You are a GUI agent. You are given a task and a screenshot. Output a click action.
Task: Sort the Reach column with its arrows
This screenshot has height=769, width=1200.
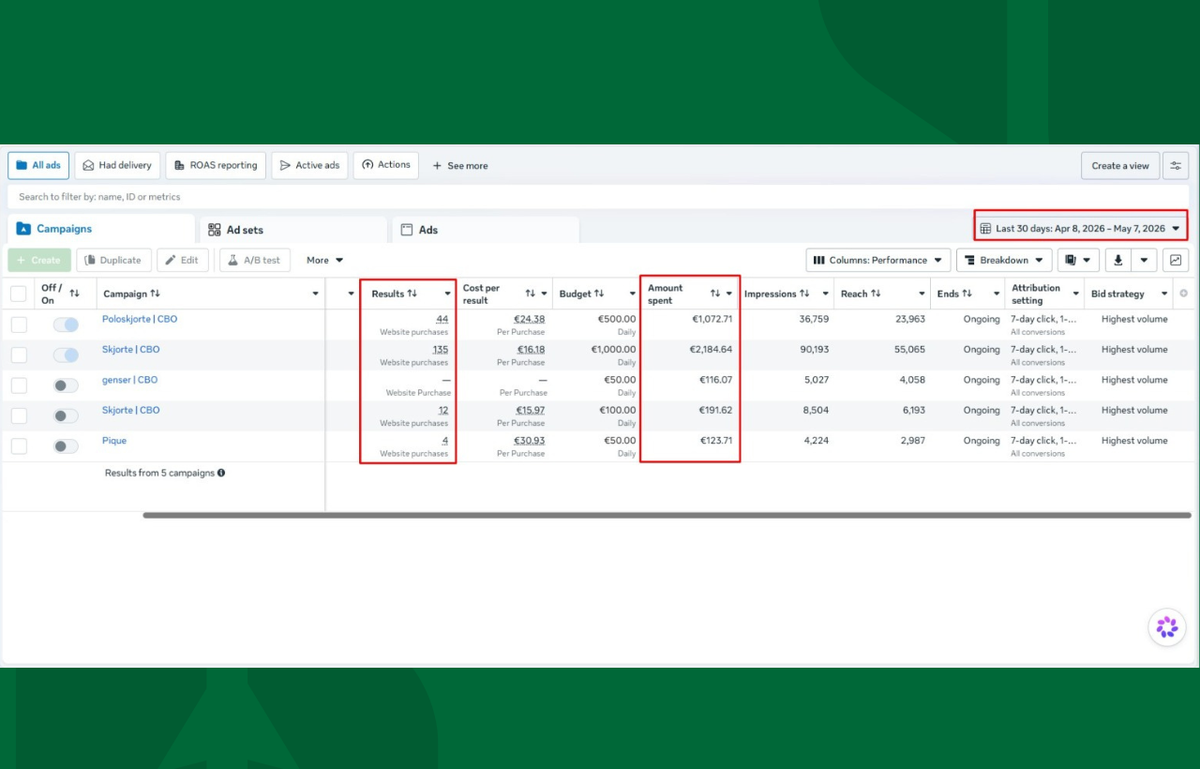[x=876, y=294]
